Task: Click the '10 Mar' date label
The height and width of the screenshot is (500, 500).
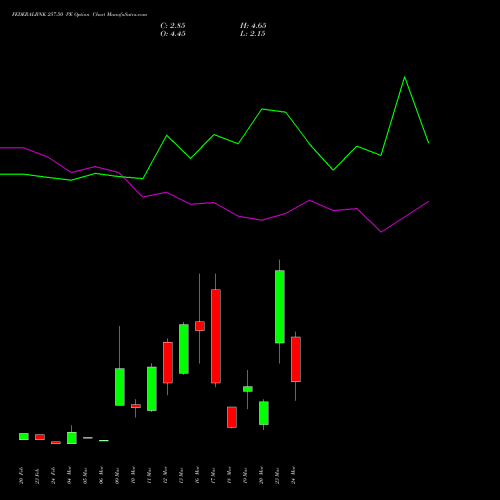Action: [x=133, y=475]
